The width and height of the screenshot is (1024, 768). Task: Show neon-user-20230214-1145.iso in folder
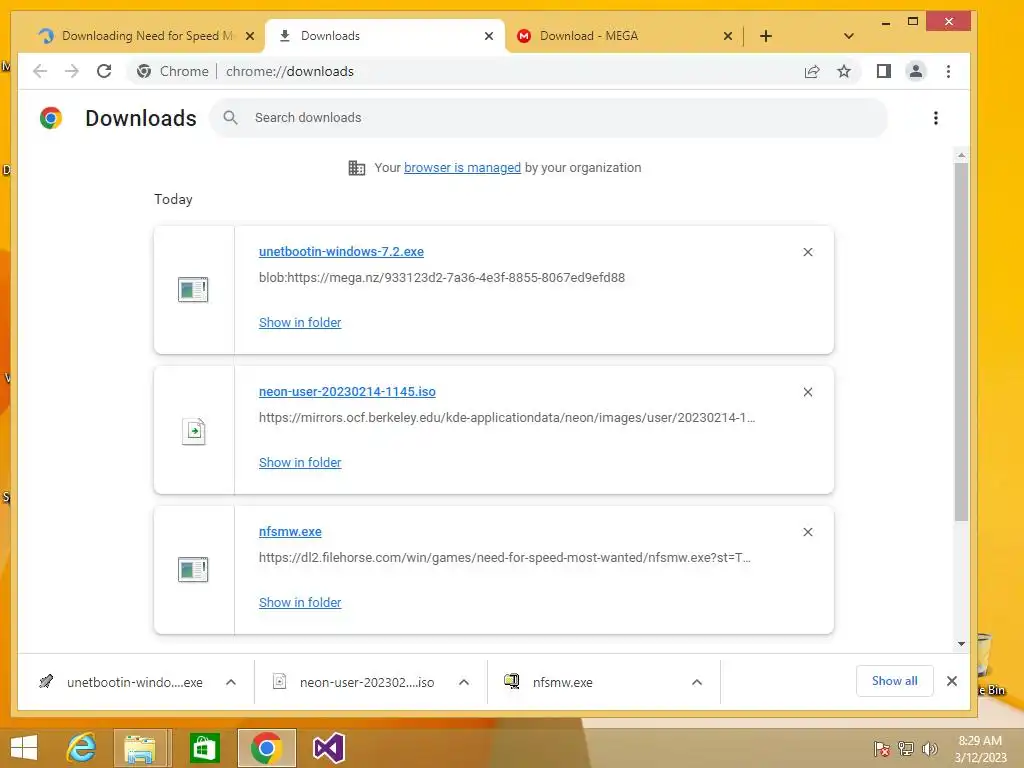(x=300, y=462)
